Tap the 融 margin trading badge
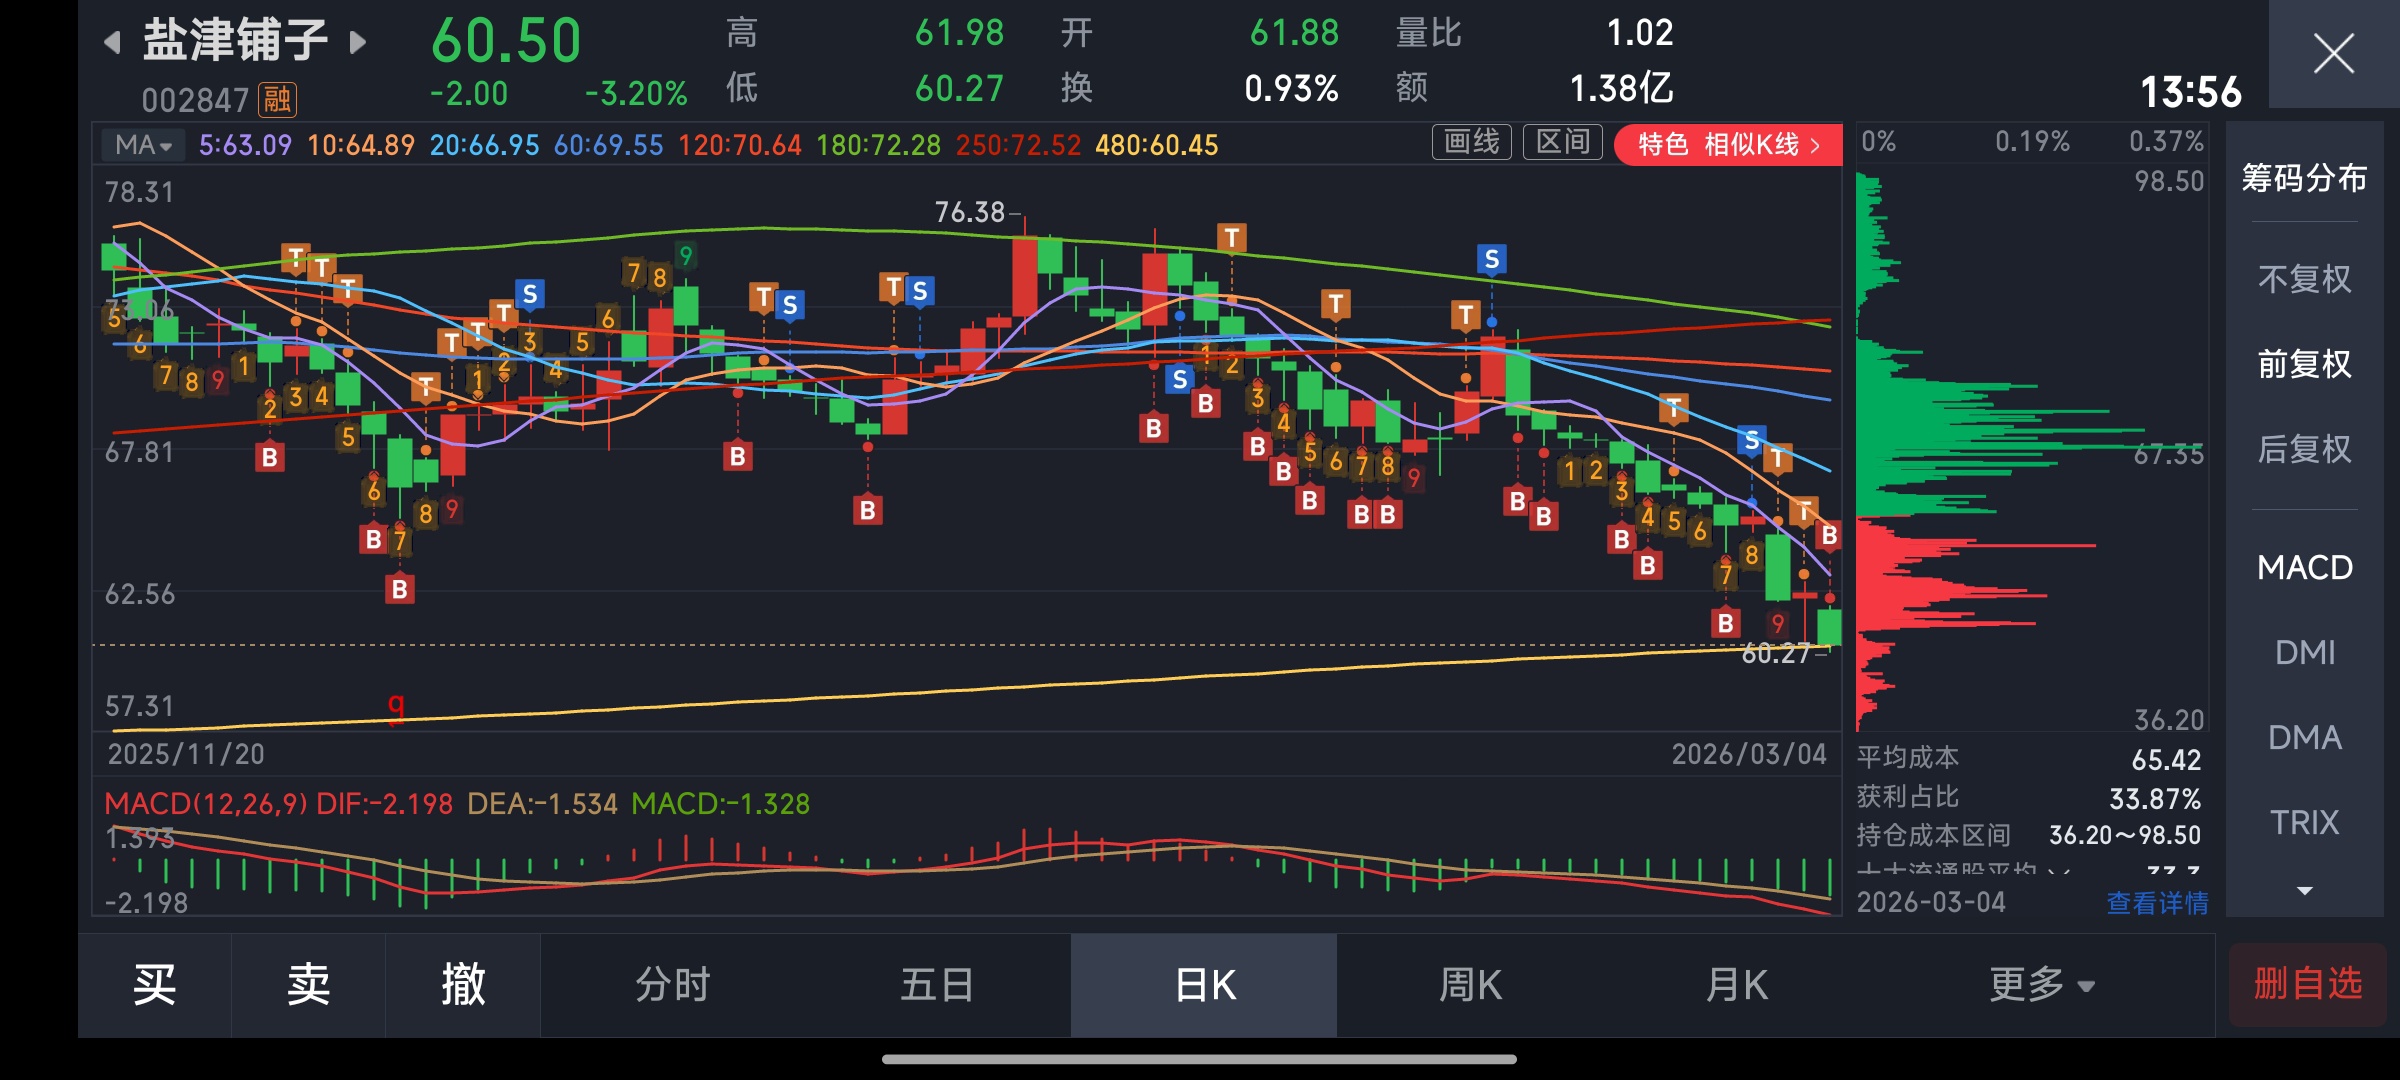This screenshot has height=1080, width=2400. pyautogui.click(x=277, y=99)
